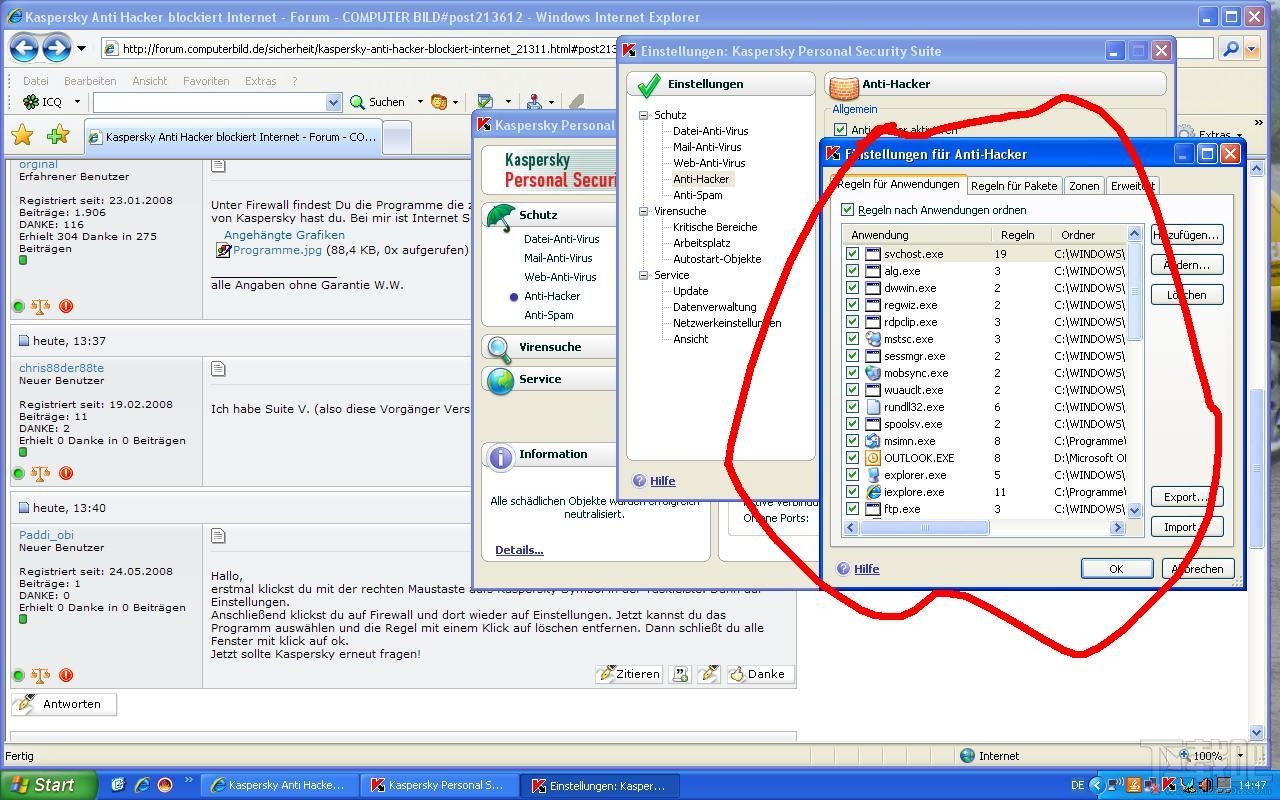Screen dimensions: 1280x800
Task: Click the OUTLOOK.EXE application icon in rules list
Action: pos(873,458)
